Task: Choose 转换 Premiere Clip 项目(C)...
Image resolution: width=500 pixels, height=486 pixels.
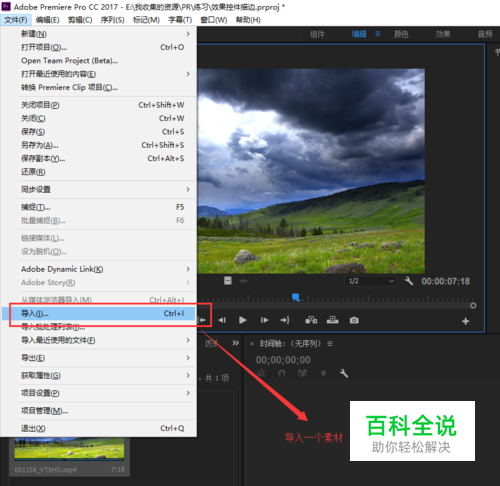Action: click(x=99, y=87)
